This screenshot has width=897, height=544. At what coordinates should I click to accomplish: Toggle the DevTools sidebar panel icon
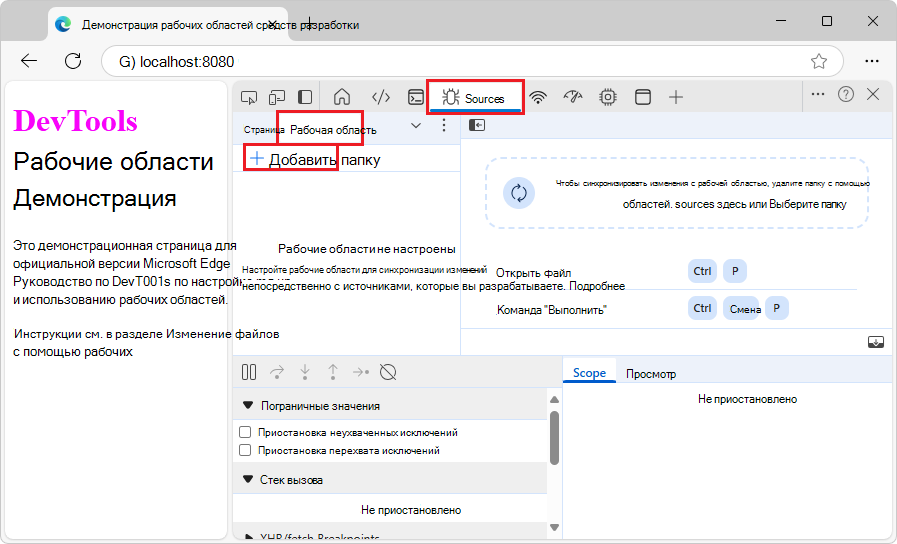(x=305, y=97)
